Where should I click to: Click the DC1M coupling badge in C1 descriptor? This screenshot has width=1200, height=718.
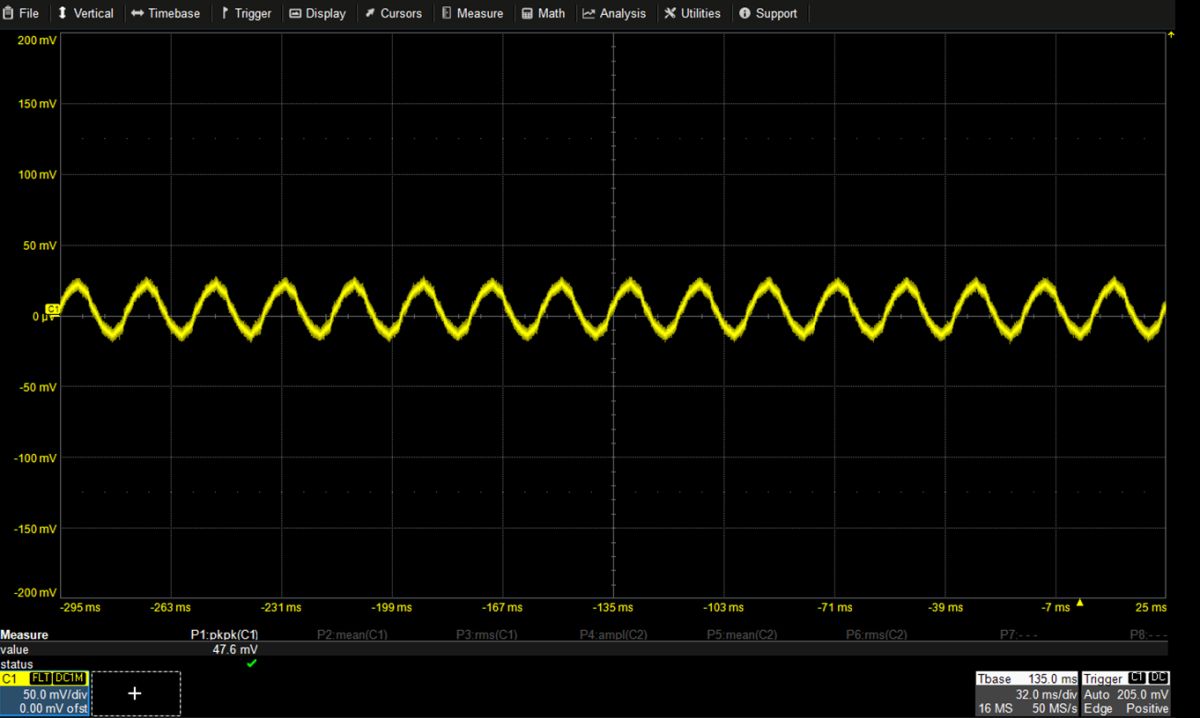point(69,678)
